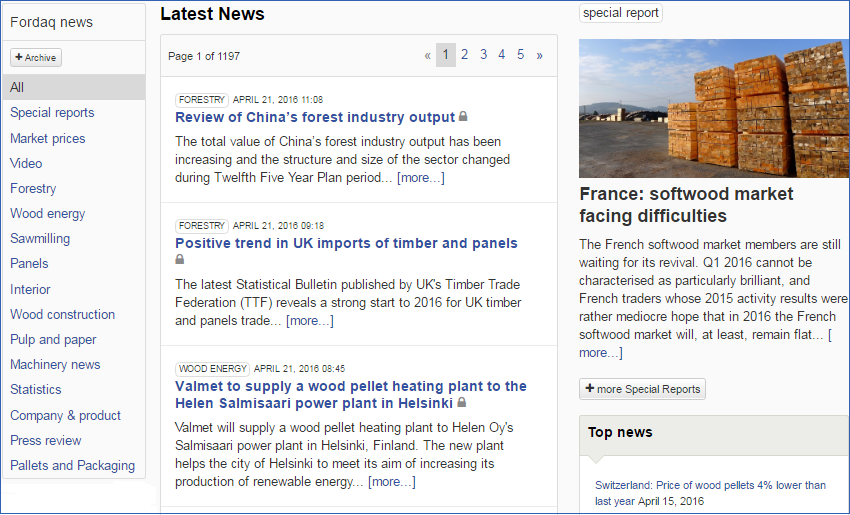This screenshot has width=850, height=515.
Task: Expand the Archive button
Action: [36, 57]
